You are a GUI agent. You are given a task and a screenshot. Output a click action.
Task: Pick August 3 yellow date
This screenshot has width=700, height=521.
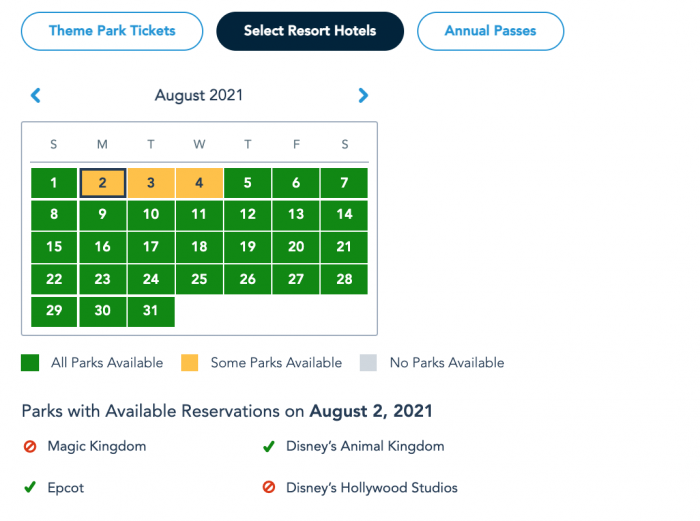point(151,183)
